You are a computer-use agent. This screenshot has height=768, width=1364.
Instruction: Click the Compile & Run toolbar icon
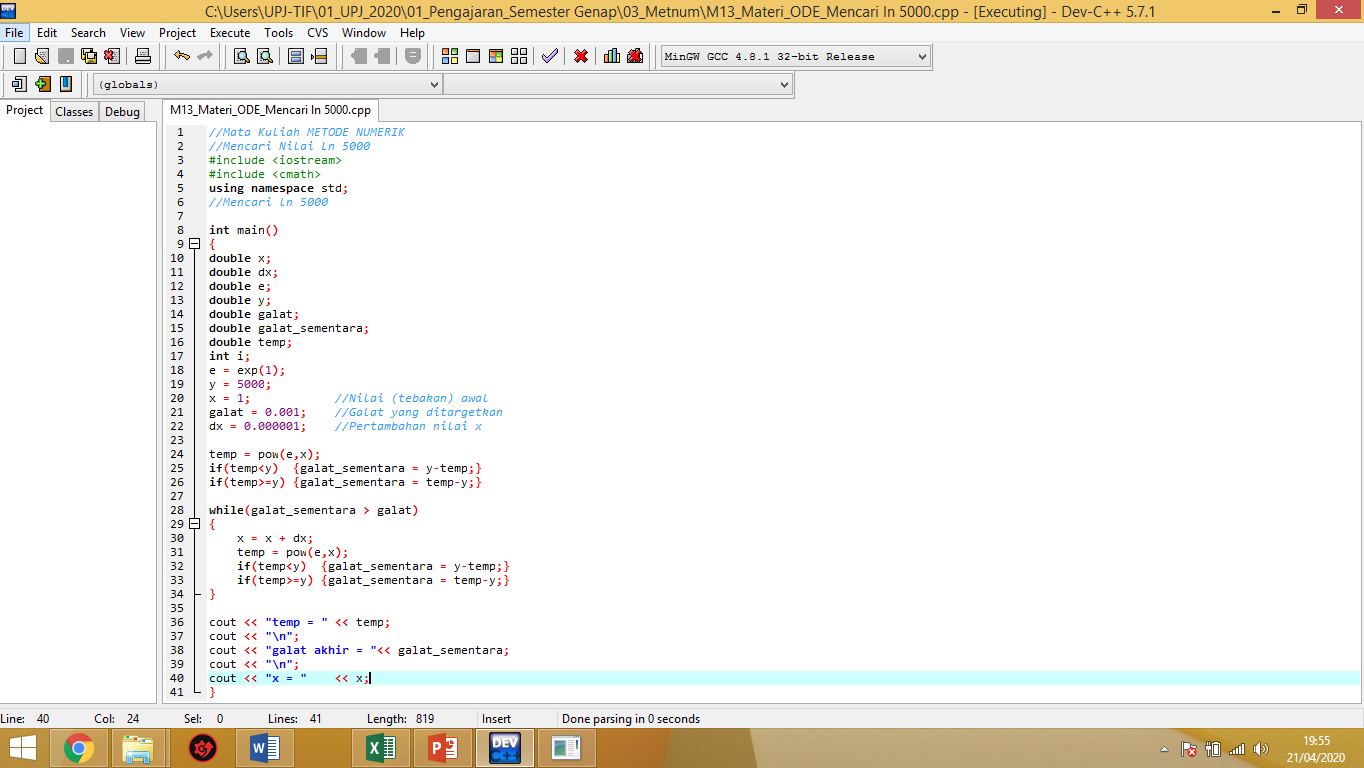tap(495, 56)
